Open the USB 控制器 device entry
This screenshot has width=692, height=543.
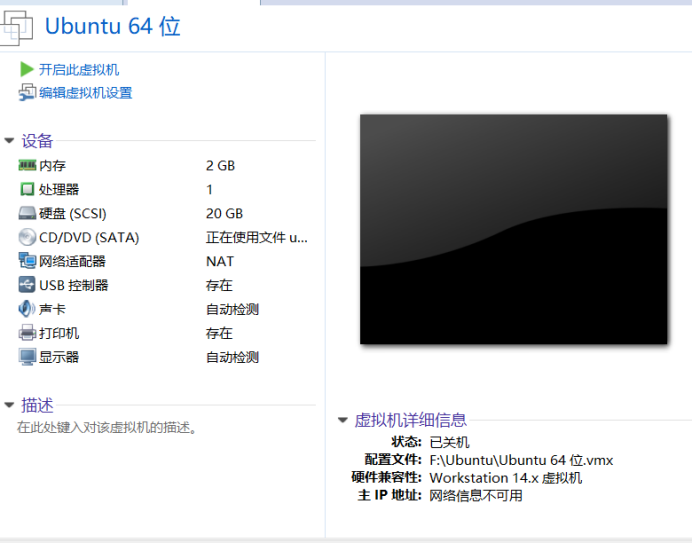pos(74,285)
